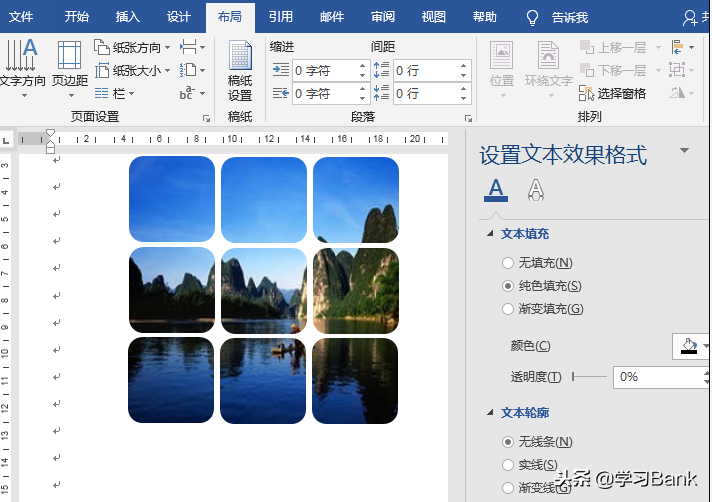
Task: Collapse the 文本填充 section
Action: click(x=490, y=233)
